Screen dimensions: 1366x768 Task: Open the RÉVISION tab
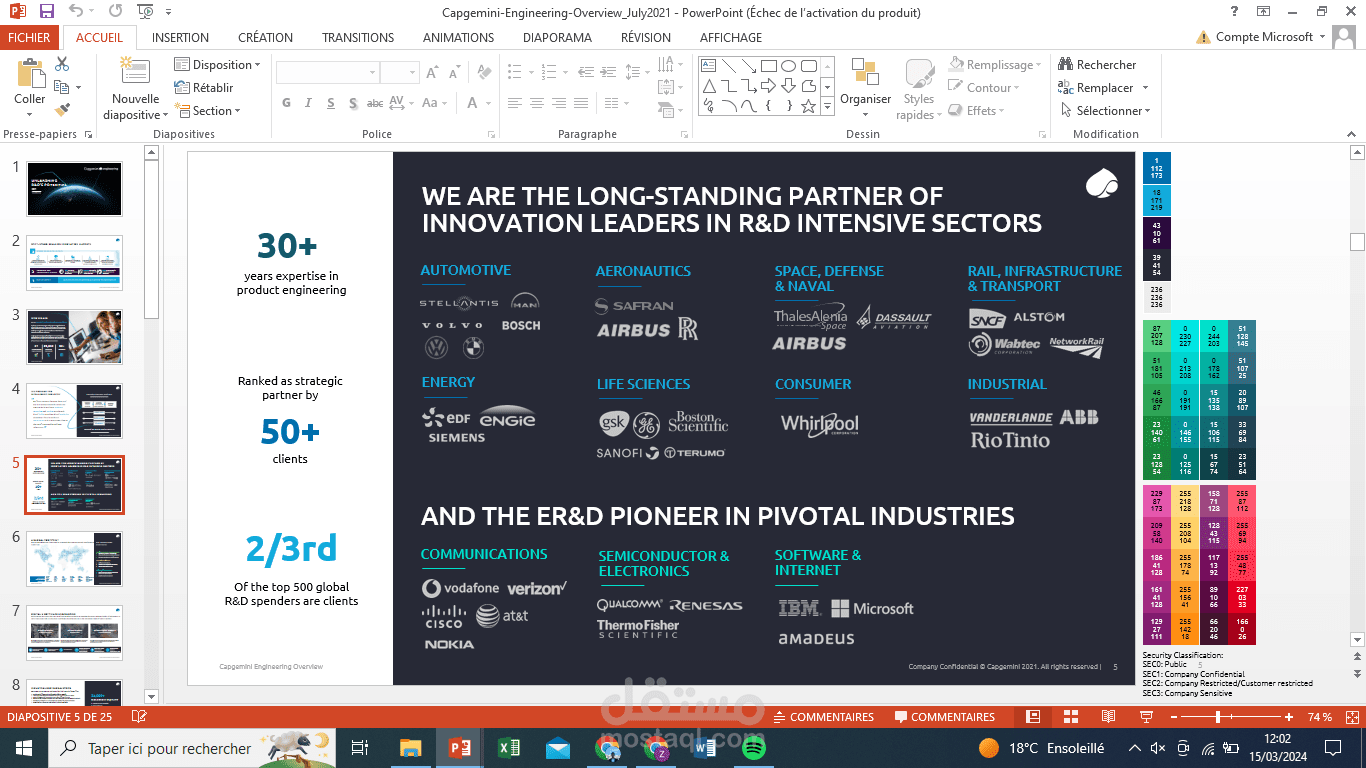coord(646,37)
